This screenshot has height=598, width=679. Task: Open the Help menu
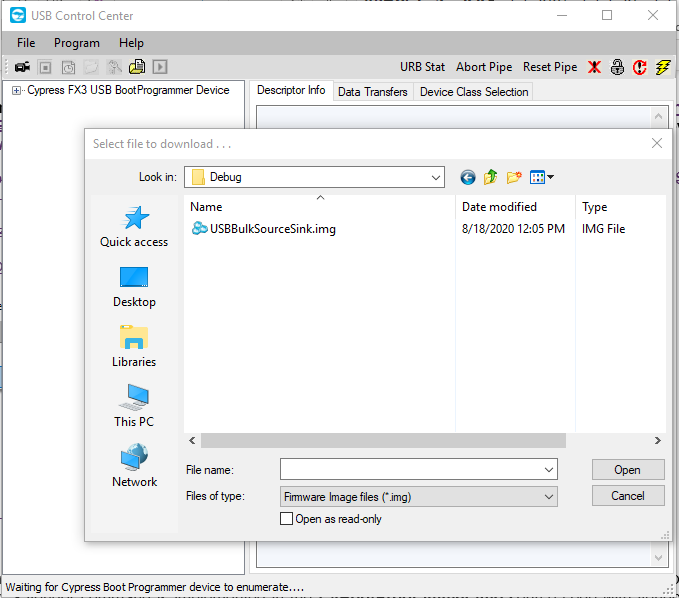point(131,43)
